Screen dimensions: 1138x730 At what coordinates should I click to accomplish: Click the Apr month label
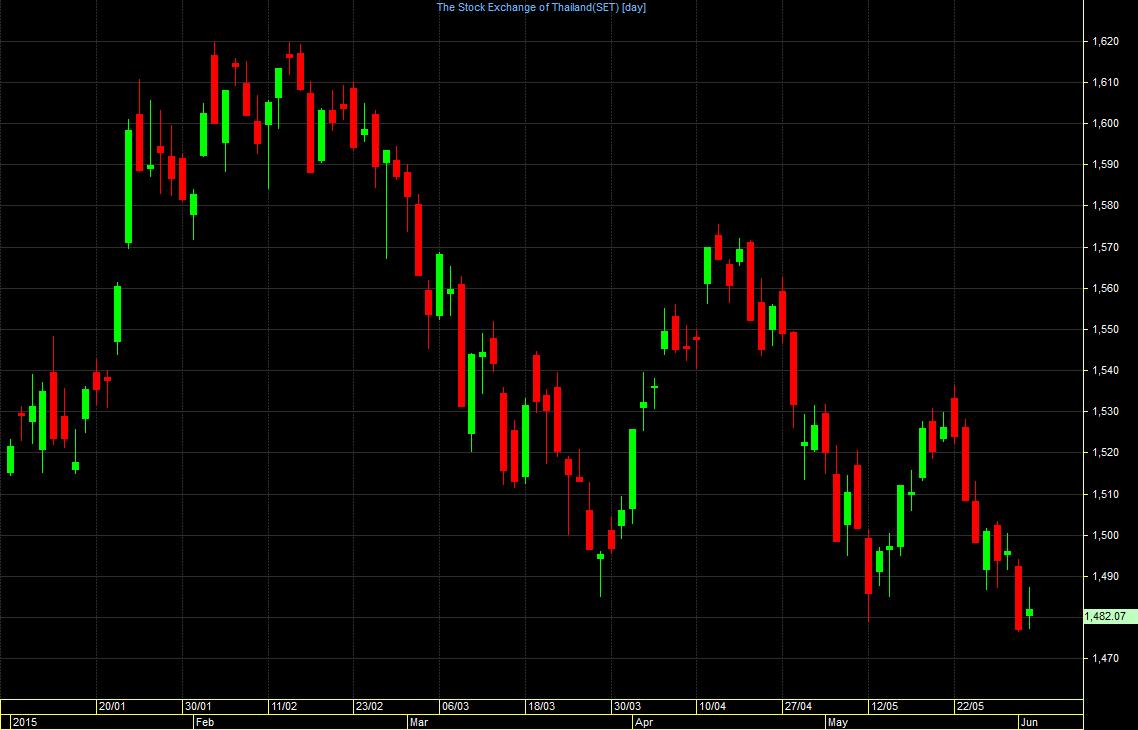(x=644, y=723)
